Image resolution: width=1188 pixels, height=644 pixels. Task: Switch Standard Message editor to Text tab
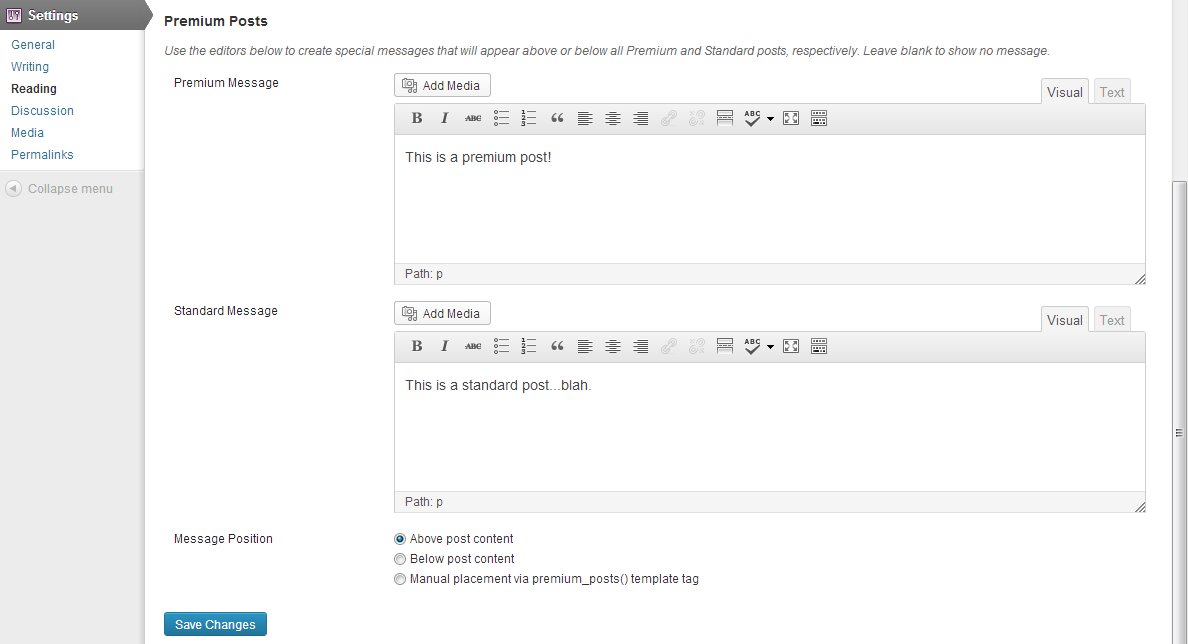1111,320
